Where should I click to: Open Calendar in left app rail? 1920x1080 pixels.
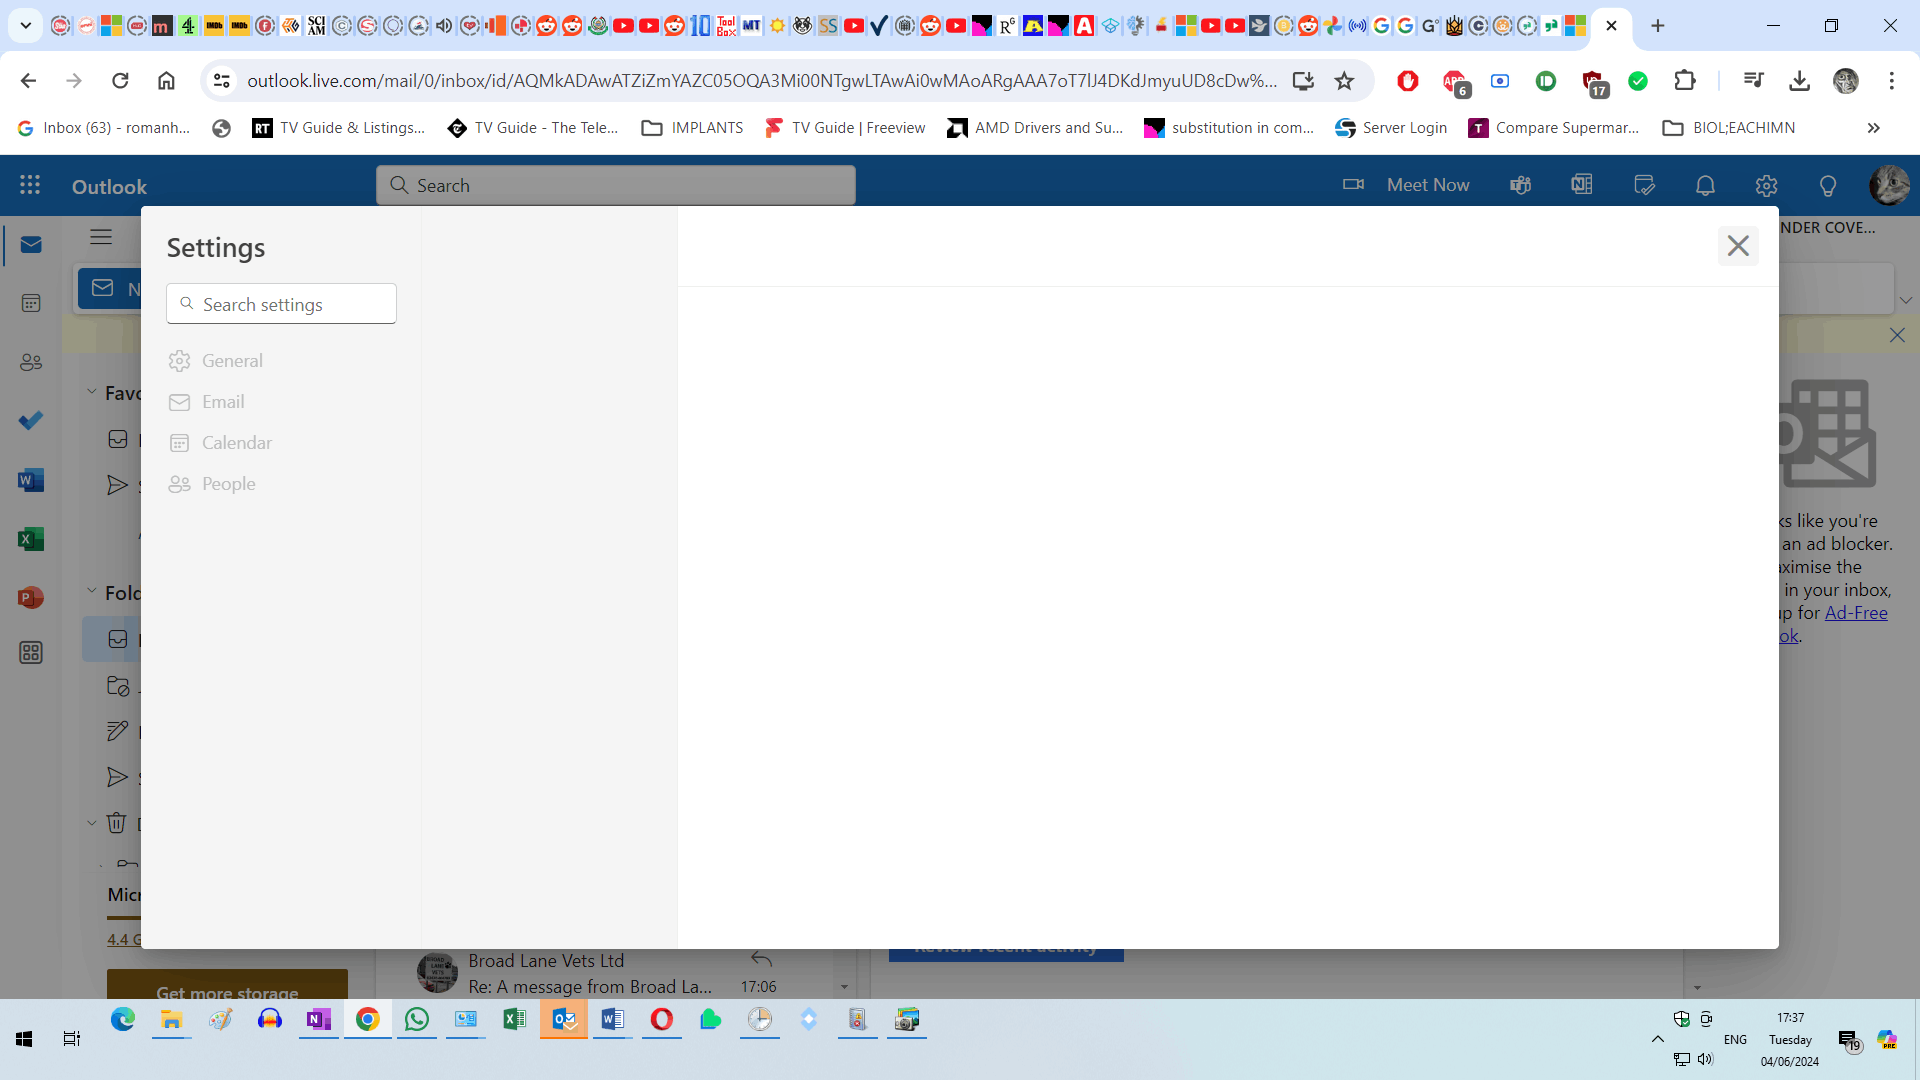coord(31,303)
